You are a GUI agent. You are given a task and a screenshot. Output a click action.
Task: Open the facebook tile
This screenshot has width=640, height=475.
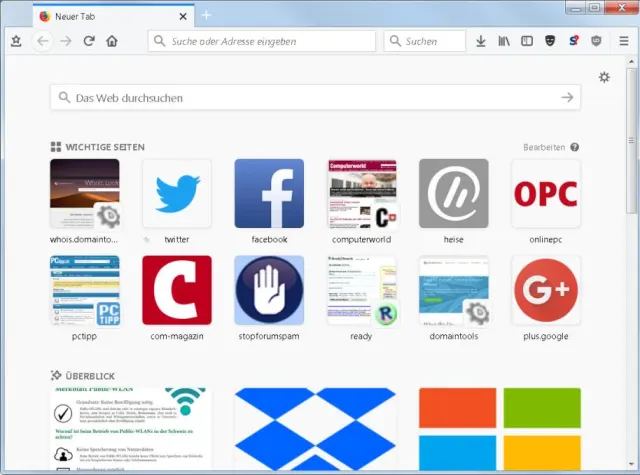click(269, 193)
